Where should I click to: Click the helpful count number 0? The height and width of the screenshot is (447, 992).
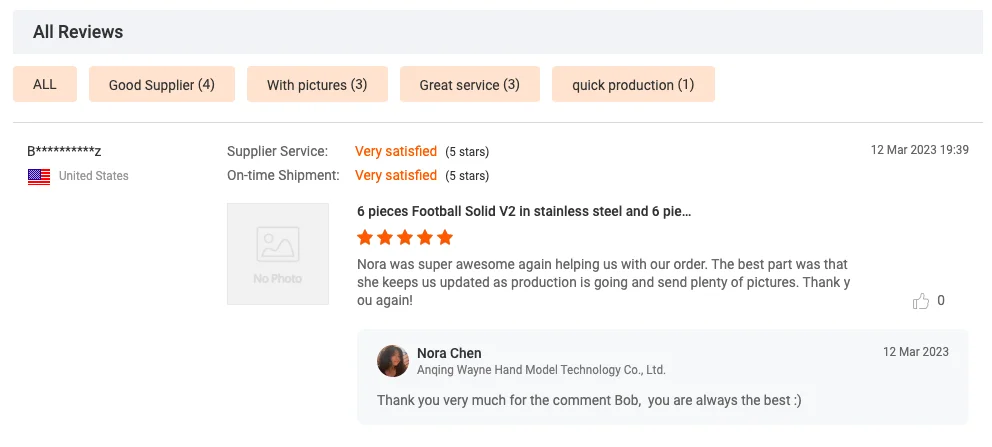pyautogui.click(x=941, y=301)
